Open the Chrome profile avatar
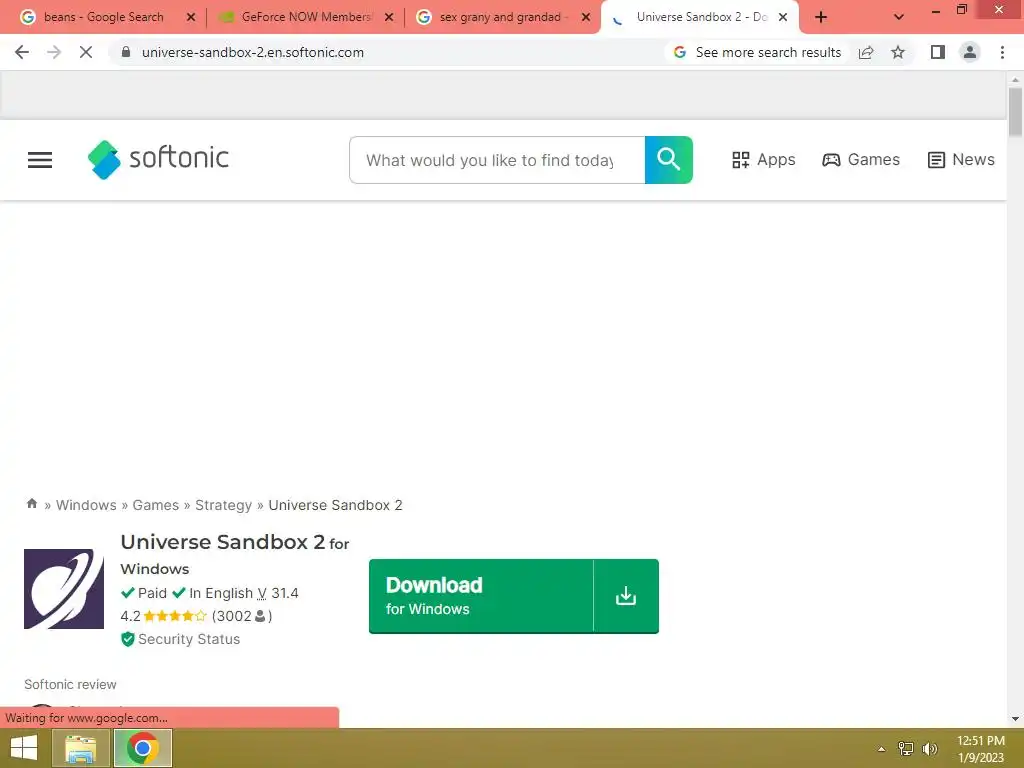Viewport: 1024px width, 768px height. pos(970,52)
